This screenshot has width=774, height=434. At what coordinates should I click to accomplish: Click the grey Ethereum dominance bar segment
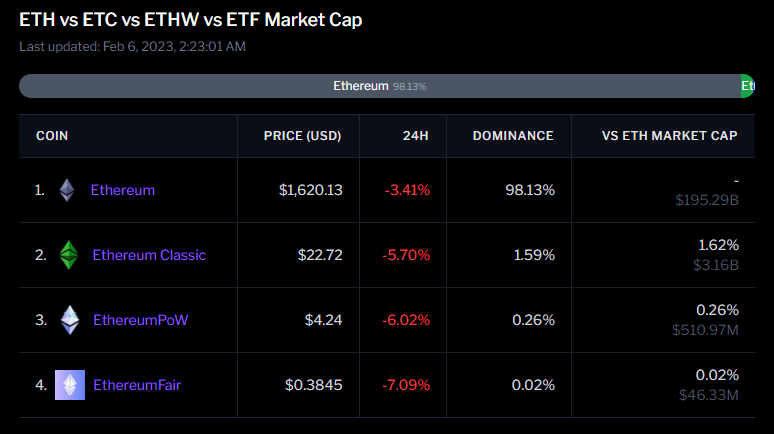tap(379, 86)
